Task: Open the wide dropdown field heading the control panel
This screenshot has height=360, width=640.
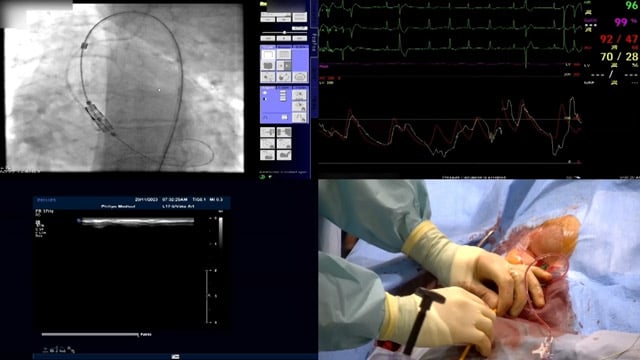Action: [276, 14]
